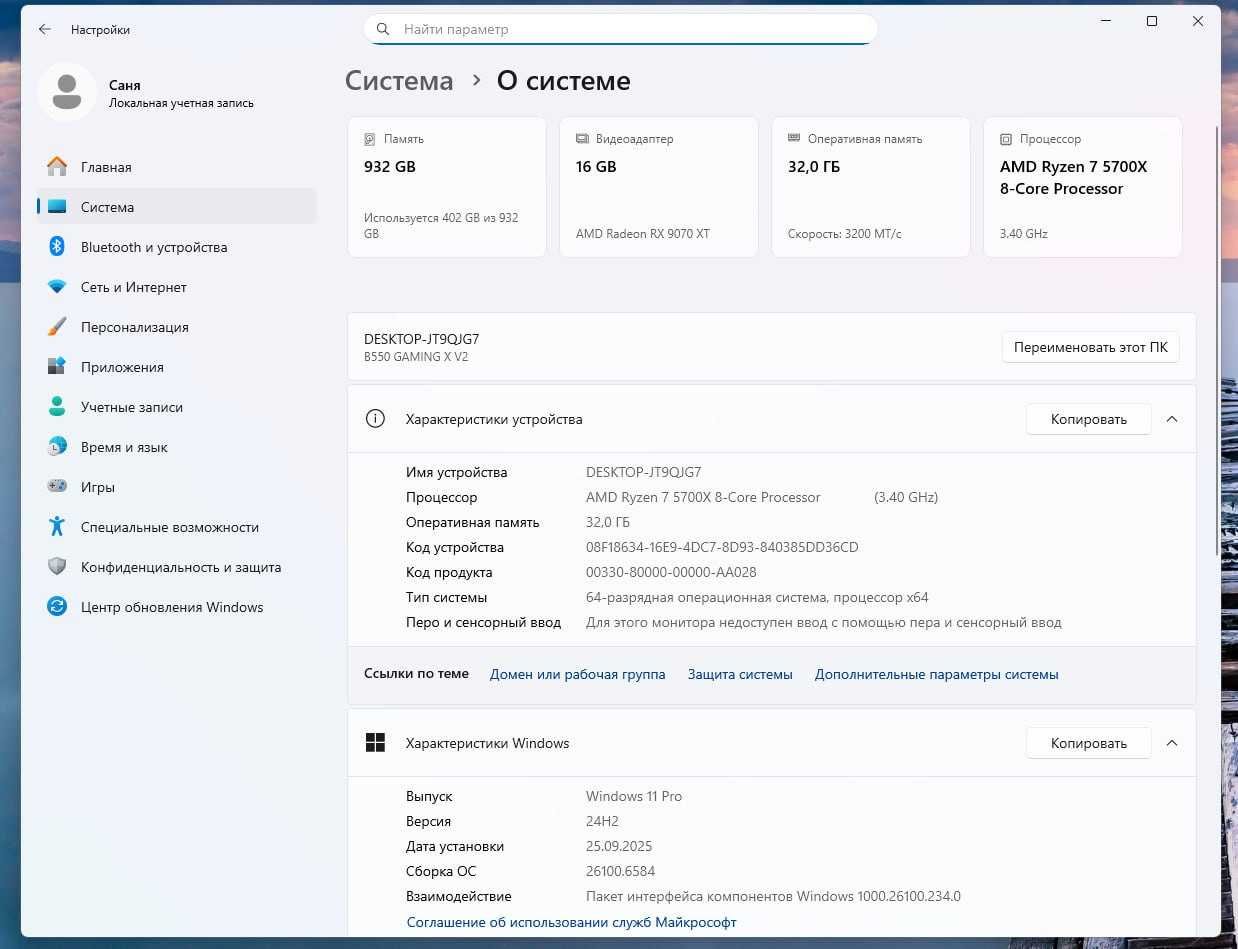Open Домен или рабочая группа link
Screen dimensions: 1238x949
click(x=577, y=674)
